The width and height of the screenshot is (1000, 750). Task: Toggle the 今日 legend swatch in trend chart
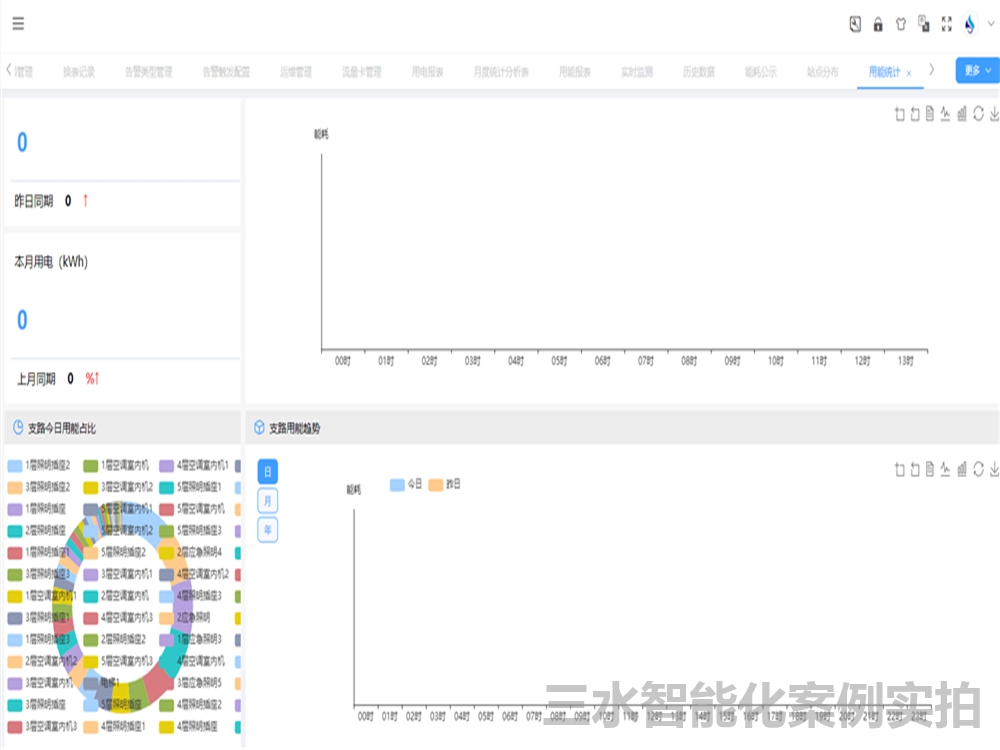click(x=397, y=485)
